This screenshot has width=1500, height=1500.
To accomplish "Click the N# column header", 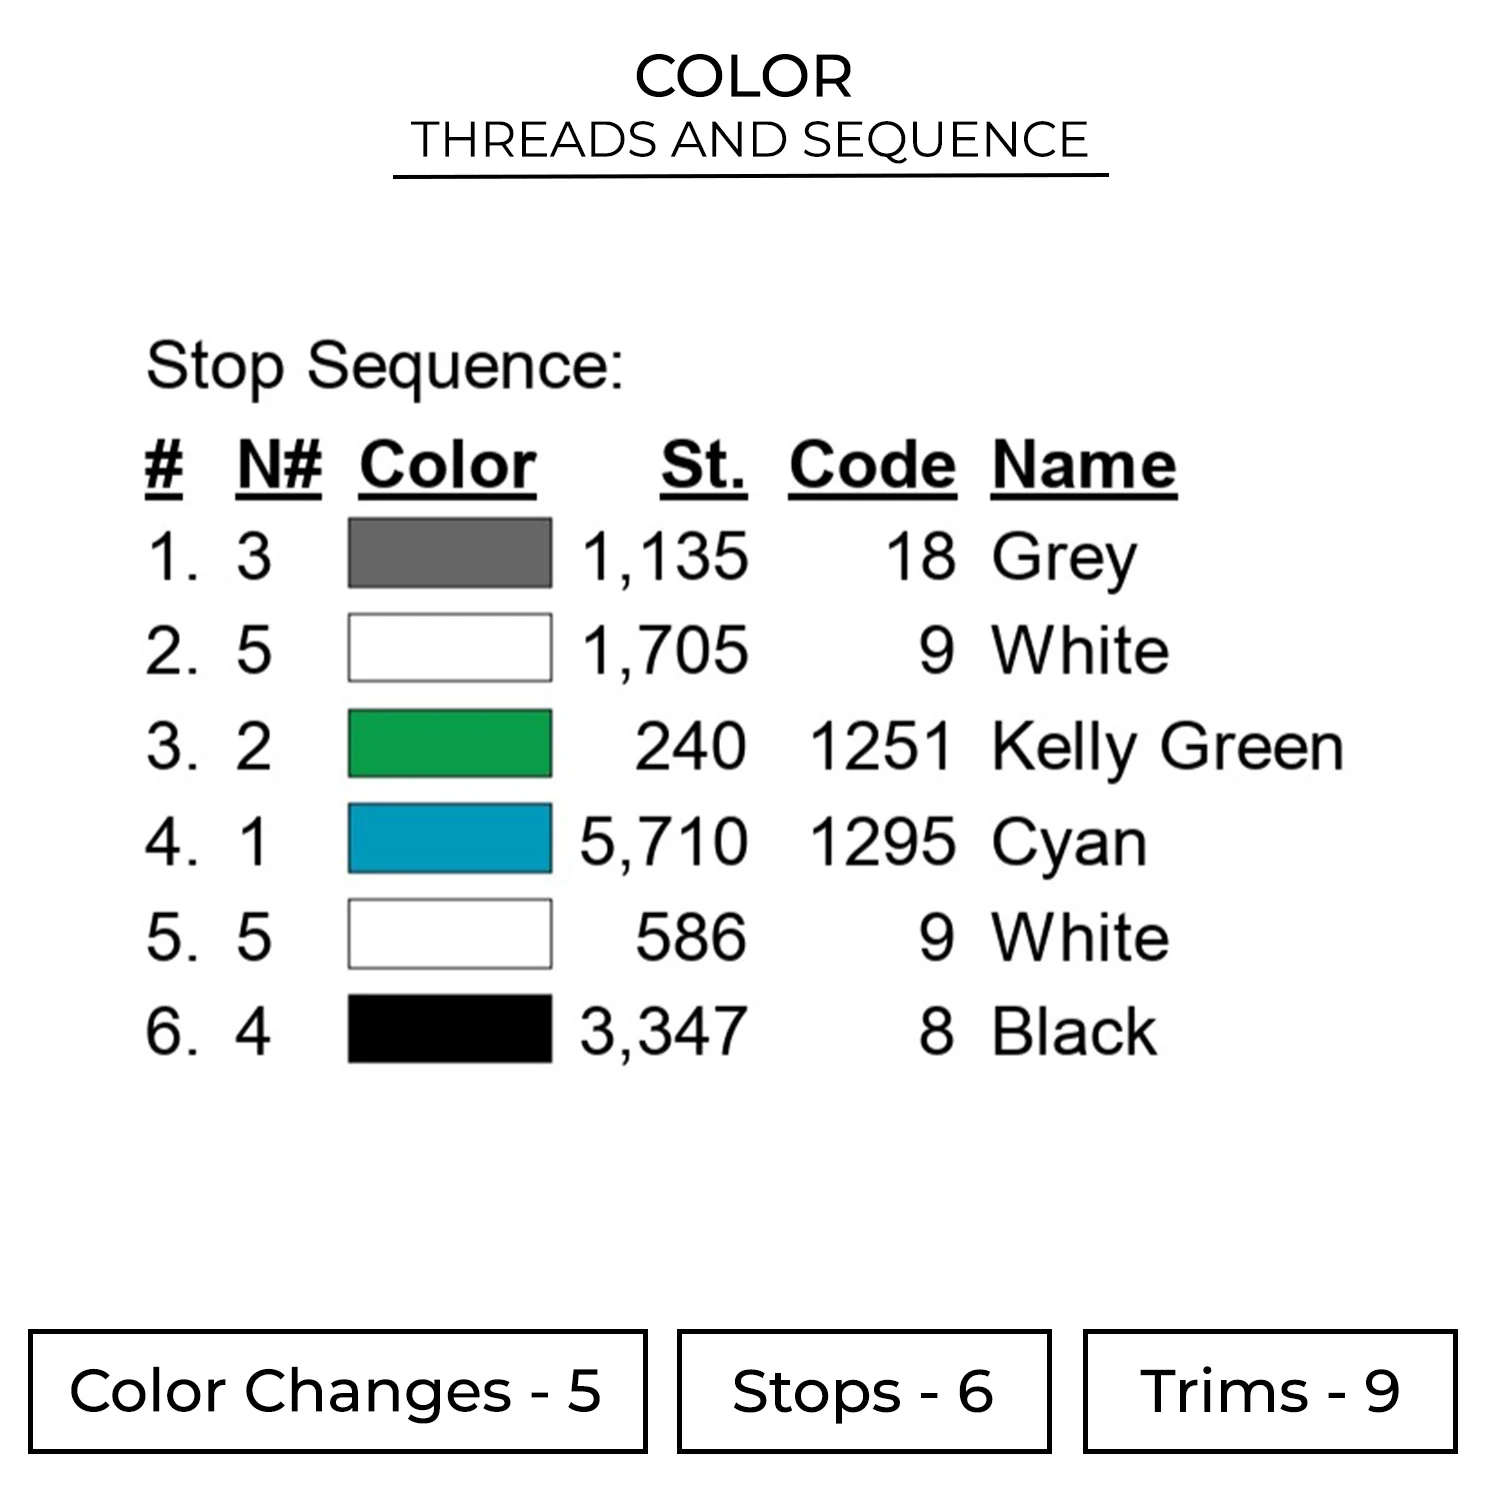I will coord(279,466).
